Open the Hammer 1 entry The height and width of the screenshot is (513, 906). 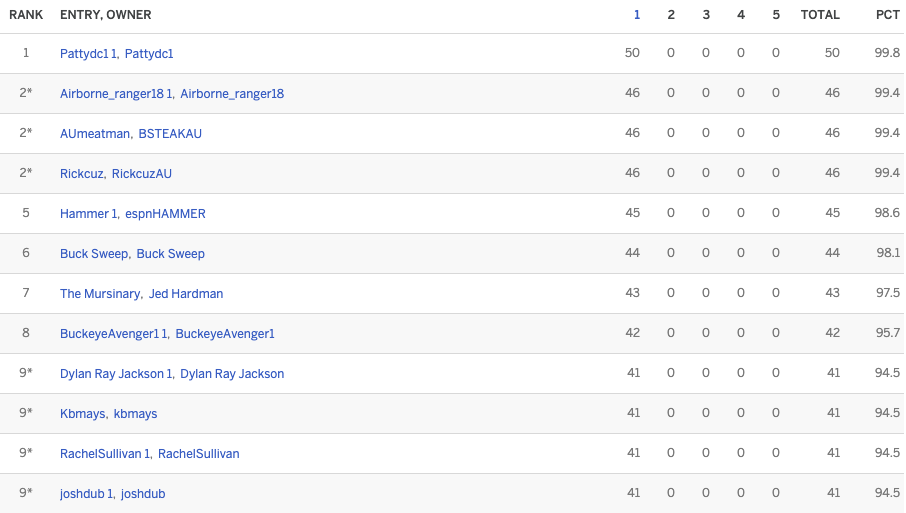[x=89, y=214]
